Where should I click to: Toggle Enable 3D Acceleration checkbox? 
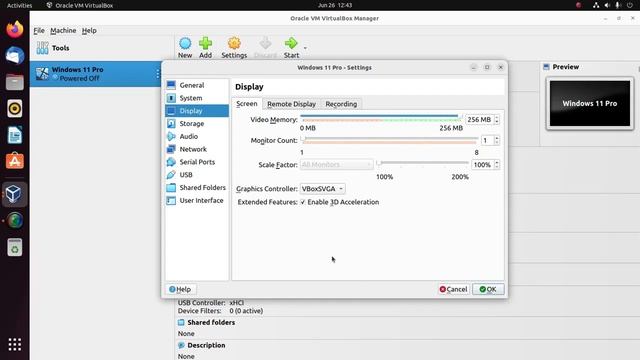click(303, 202)
